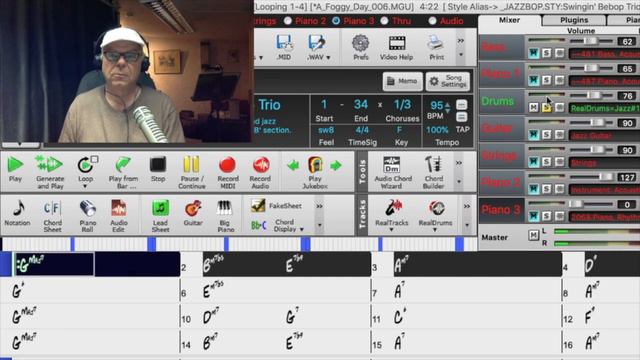This screenshot has width=640, height=360.
Task: Select the Audio track radio button
Action: point(432,21)
